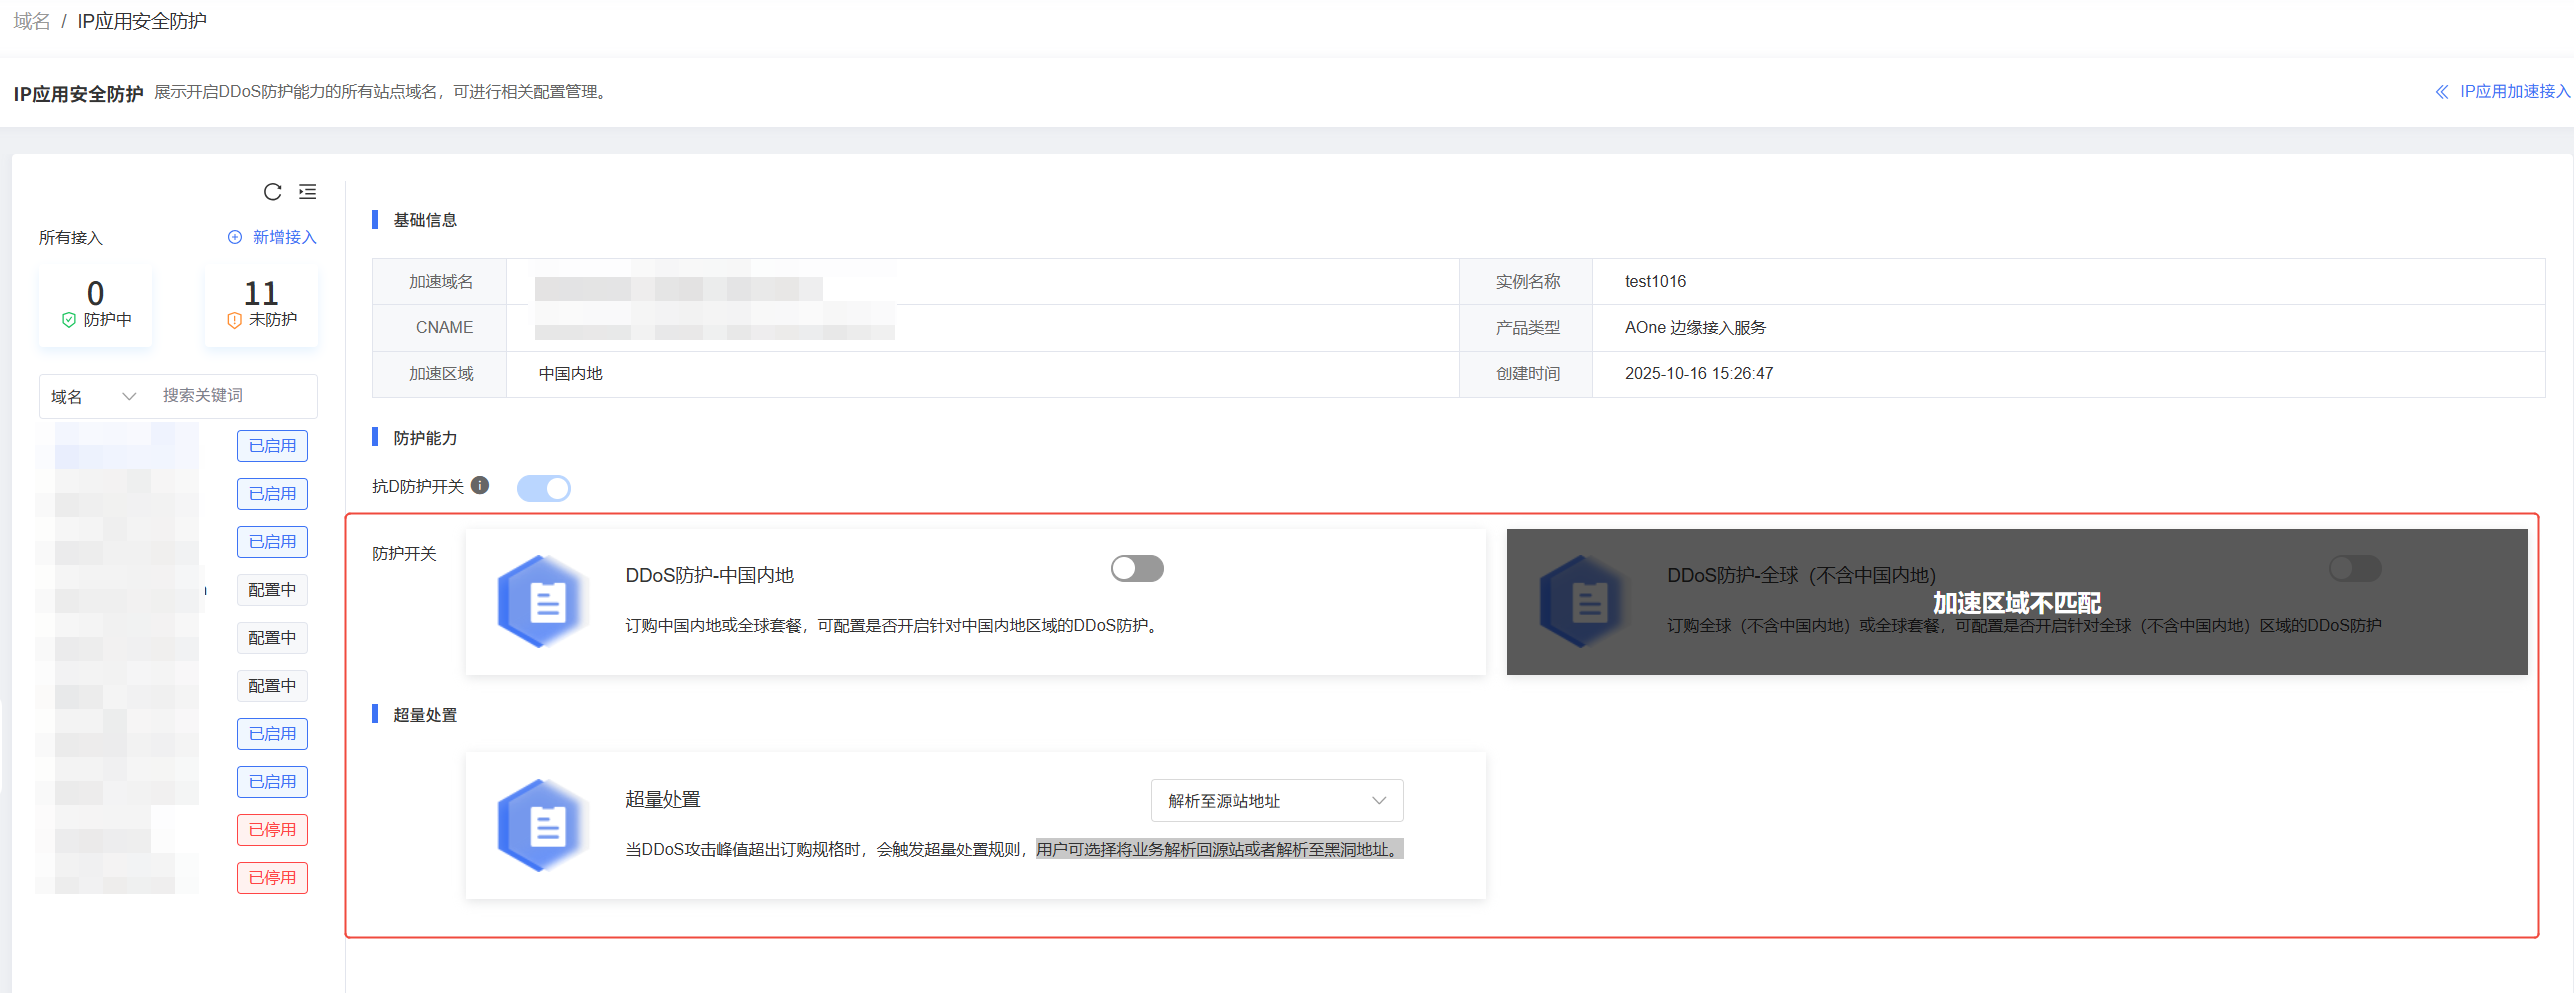The height and width of the screenshot is (993, 2574).
Task: Select IP应用安全防护 in the breadcrumb
Action: [141, 20]
